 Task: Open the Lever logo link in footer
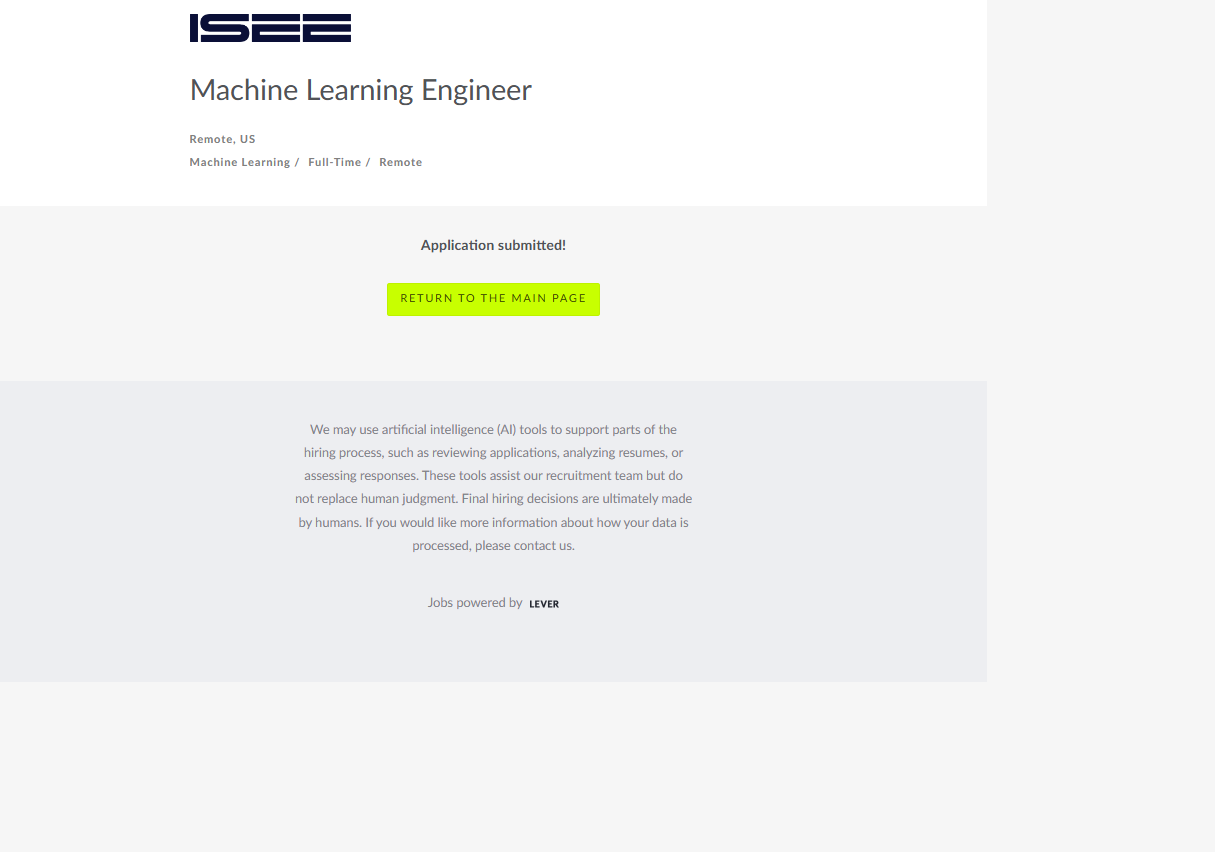544,604
